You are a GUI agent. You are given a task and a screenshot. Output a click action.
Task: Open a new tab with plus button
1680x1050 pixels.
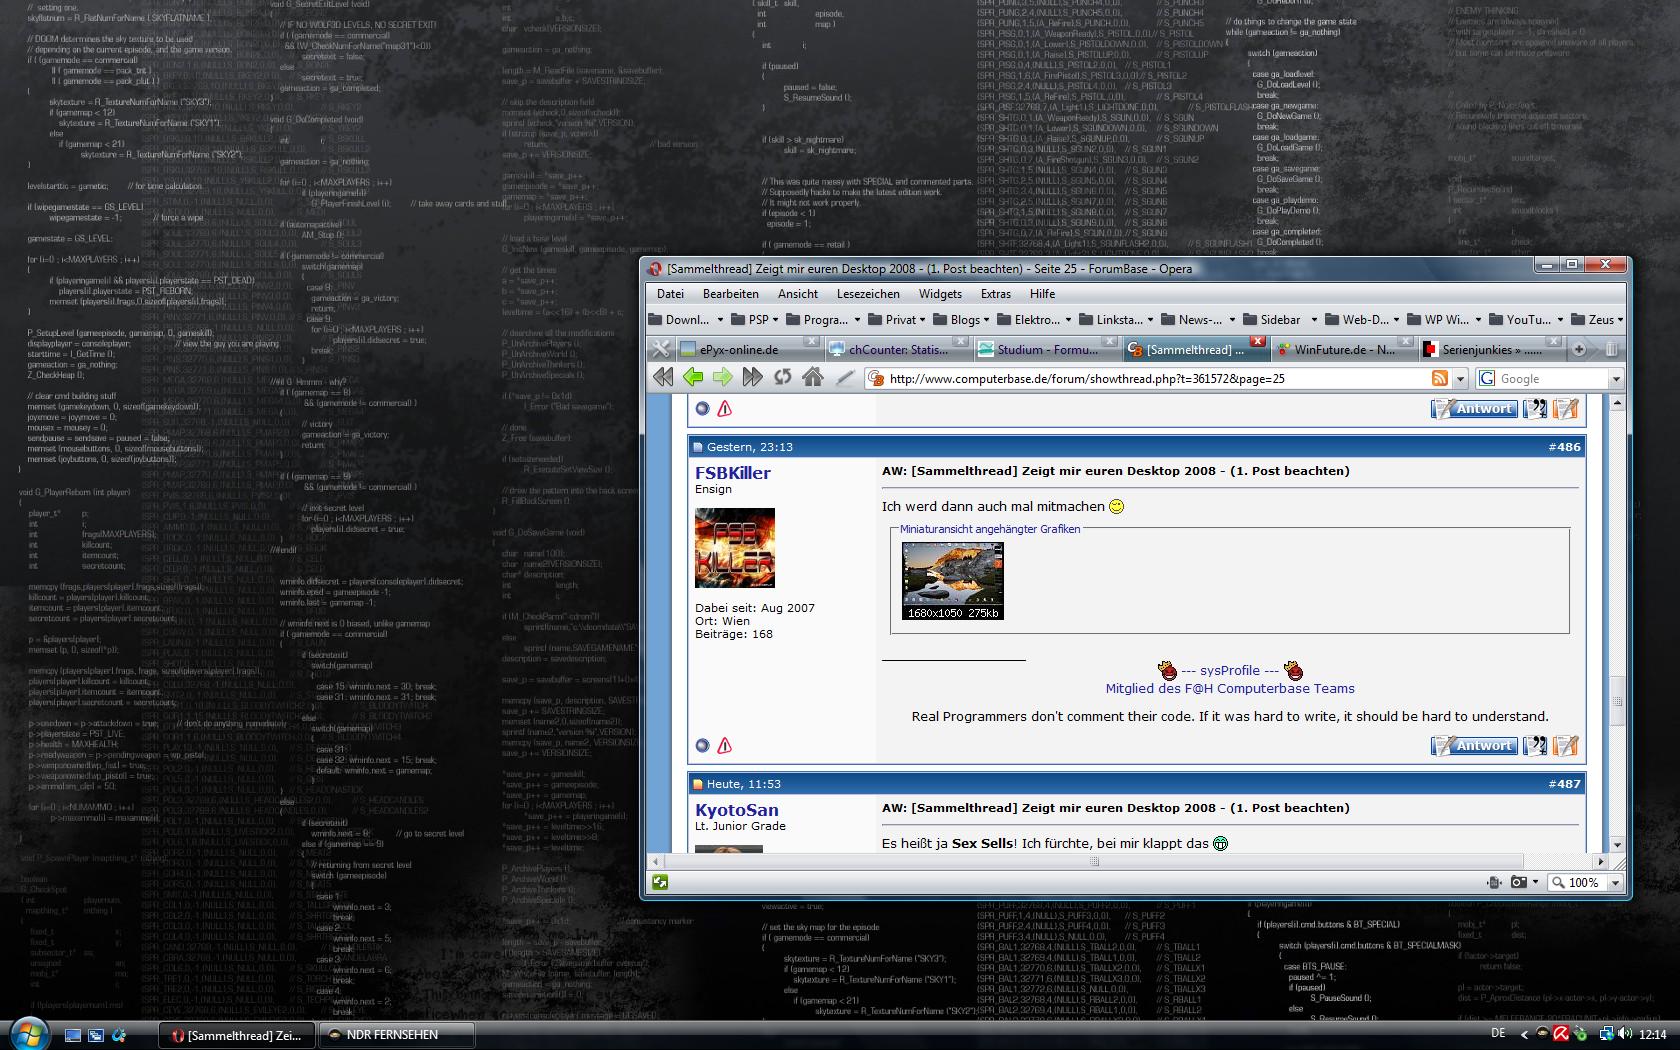point(1579,349)
